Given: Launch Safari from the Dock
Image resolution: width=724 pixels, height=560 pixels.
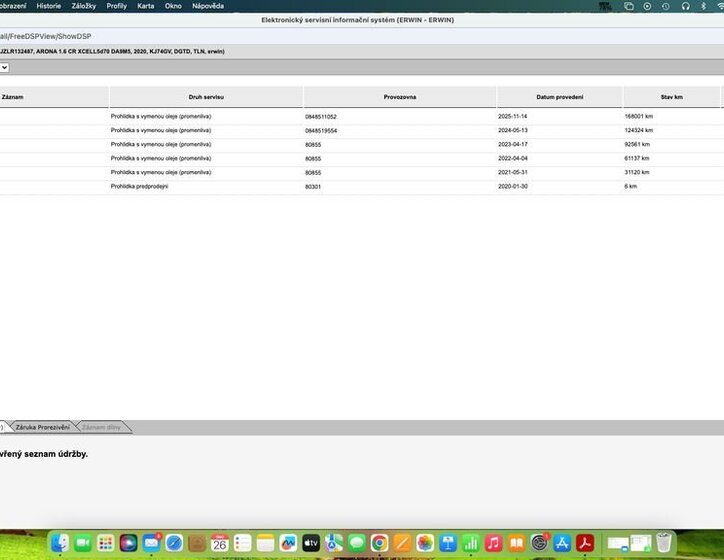Looking at the screenshot, I should point(174,542).
